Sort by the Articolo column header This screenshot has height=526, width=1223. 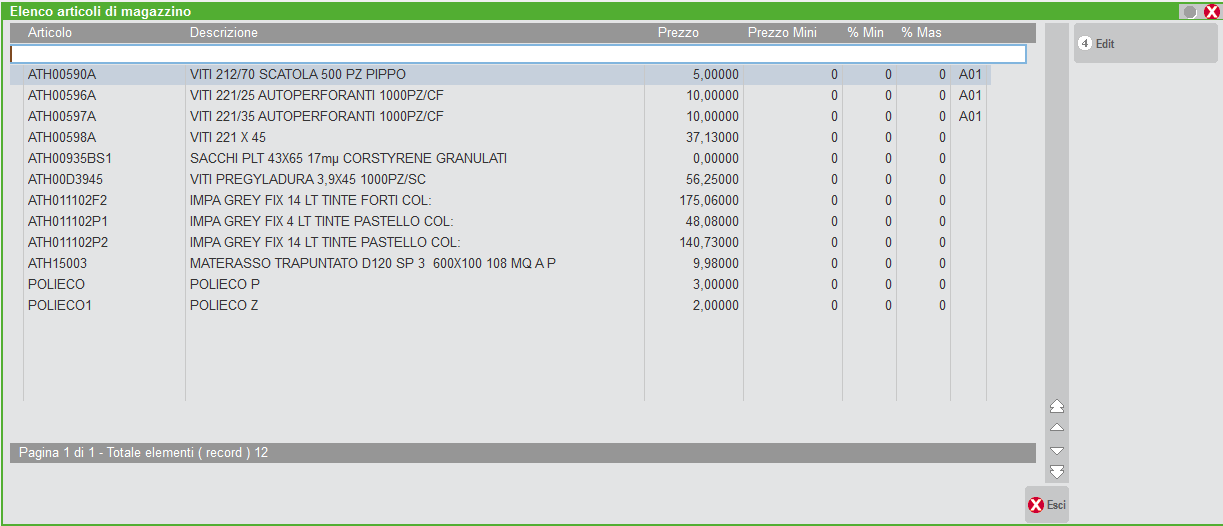click(50, 33)
